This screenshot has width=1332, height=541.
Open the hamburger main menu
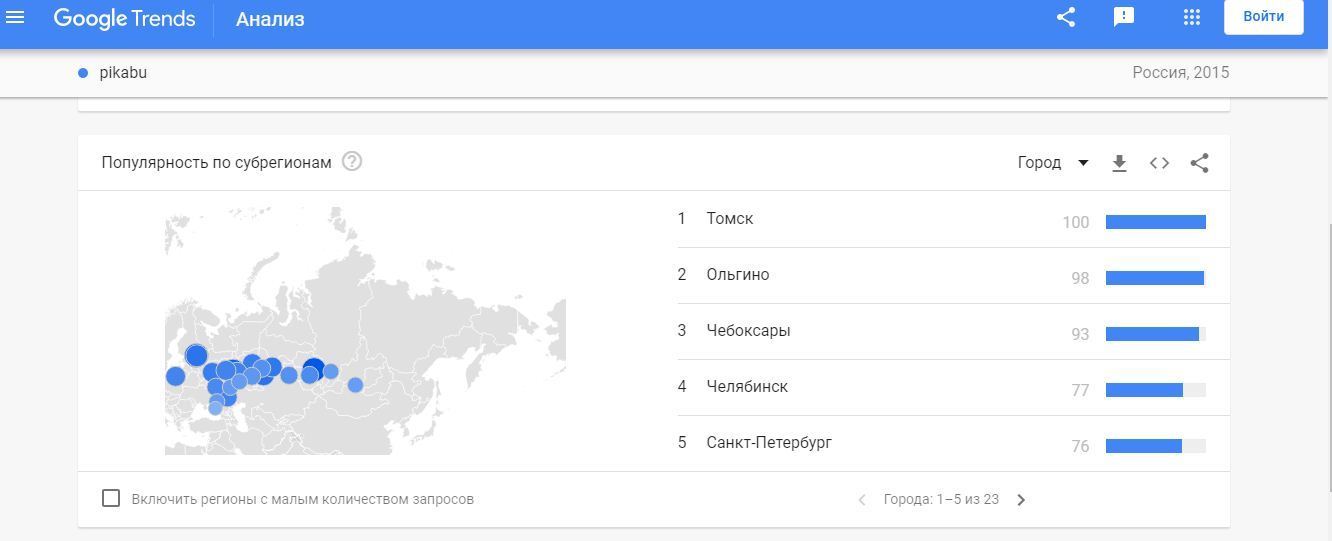tap(15, 17)
